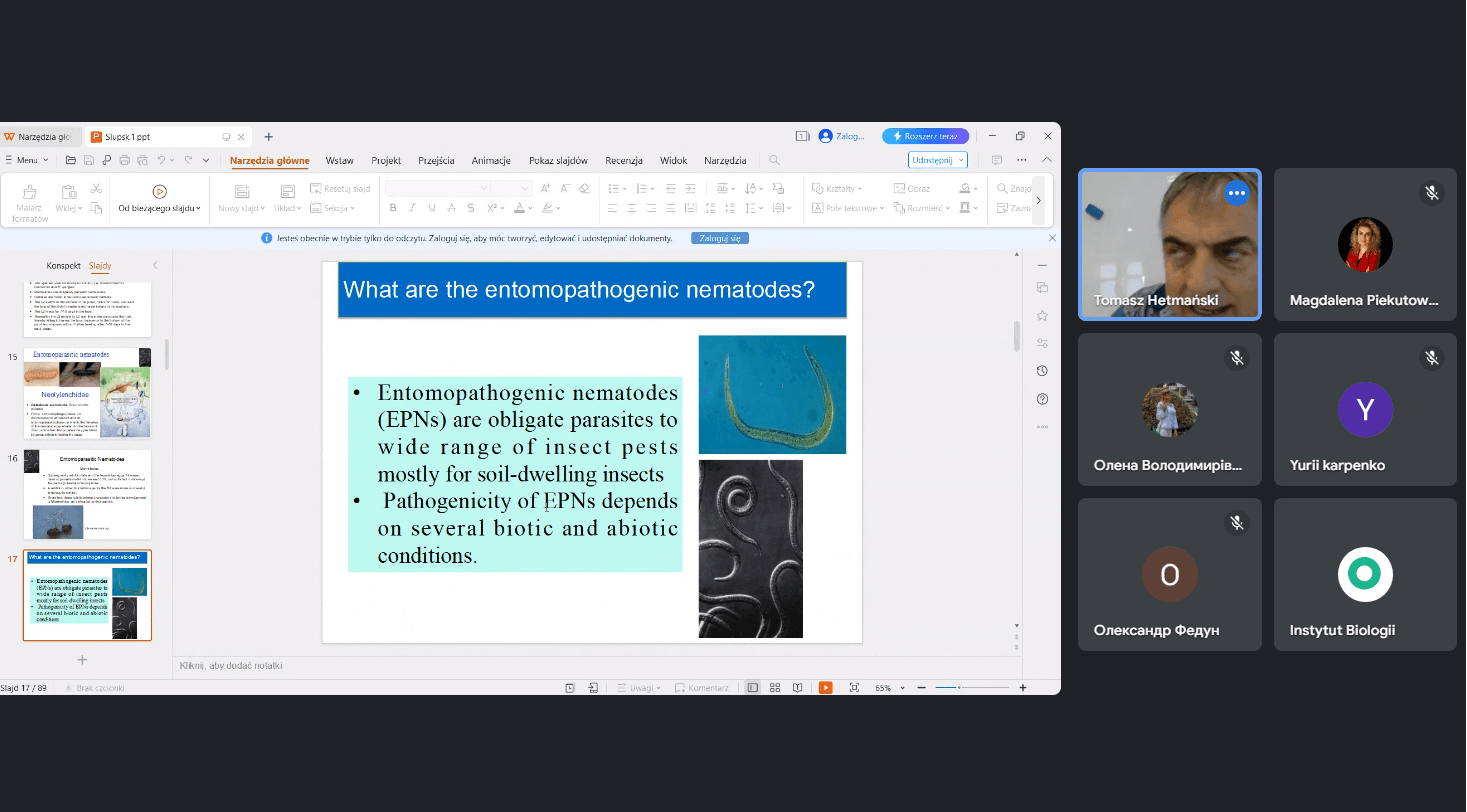Click the search magnifier icon in ribbon tab row
The image size is (1467, 812).
tap(774, 160)
